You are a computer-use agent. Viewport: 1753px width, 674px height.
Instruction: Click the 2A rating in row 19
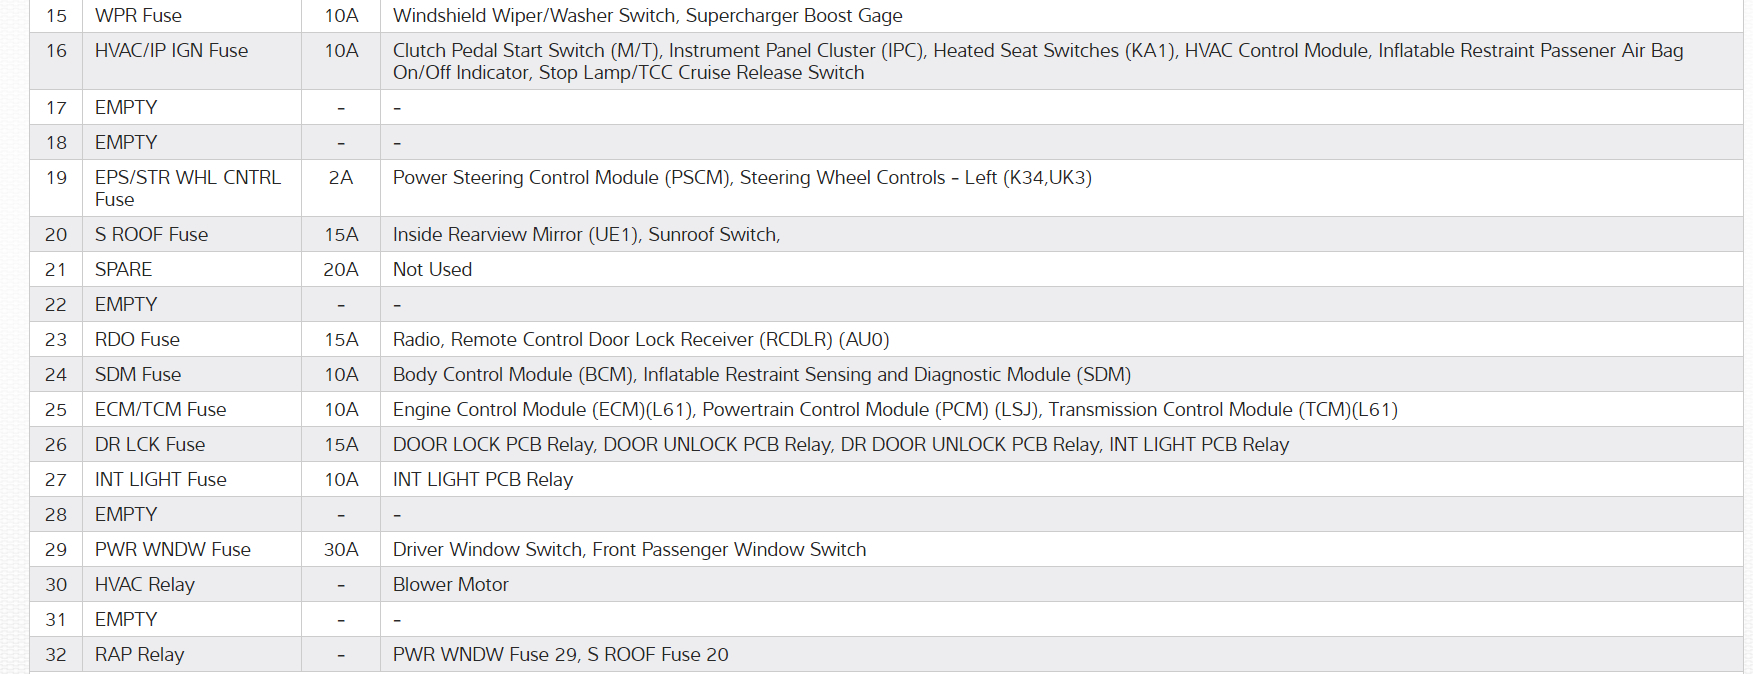click(x=341, y=178)
